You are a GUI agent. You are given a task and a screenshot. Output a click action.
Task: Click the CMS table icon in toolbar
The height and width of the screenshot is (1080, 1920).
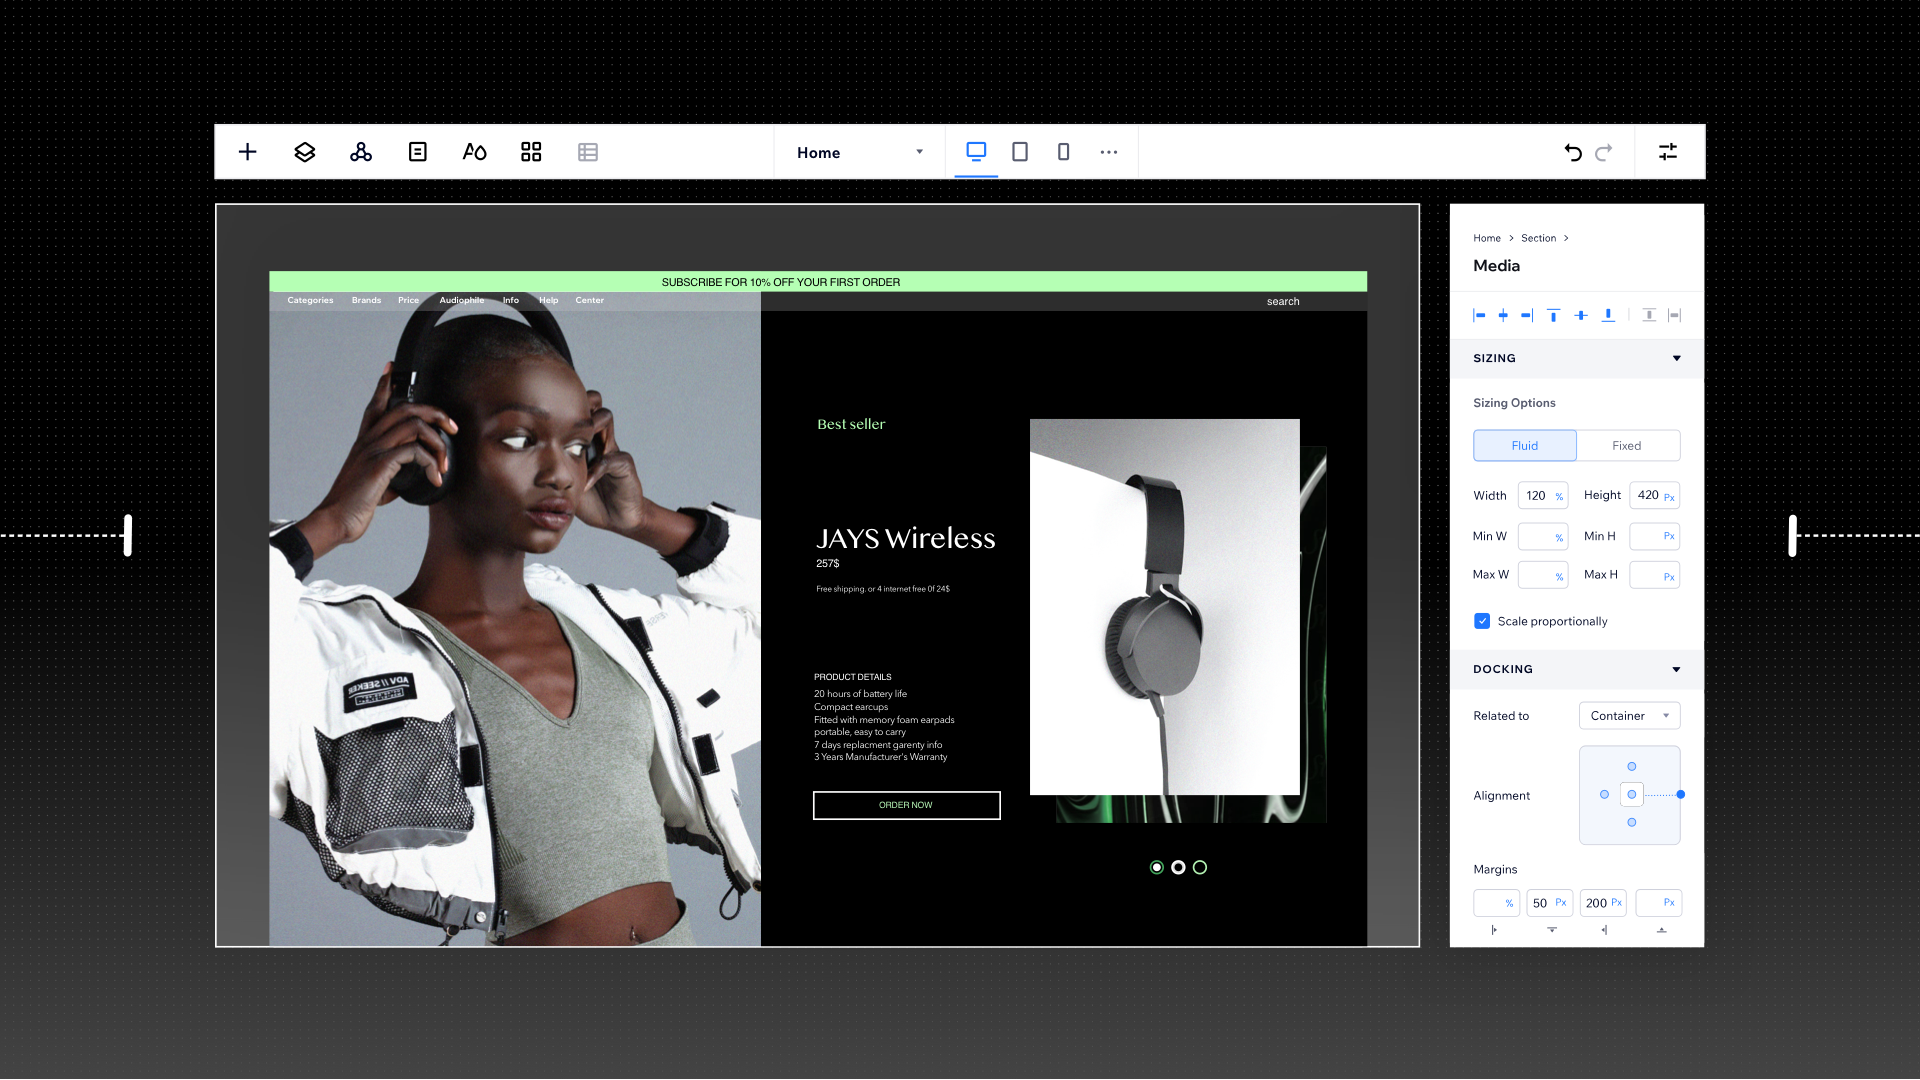(x=588, y=151)
